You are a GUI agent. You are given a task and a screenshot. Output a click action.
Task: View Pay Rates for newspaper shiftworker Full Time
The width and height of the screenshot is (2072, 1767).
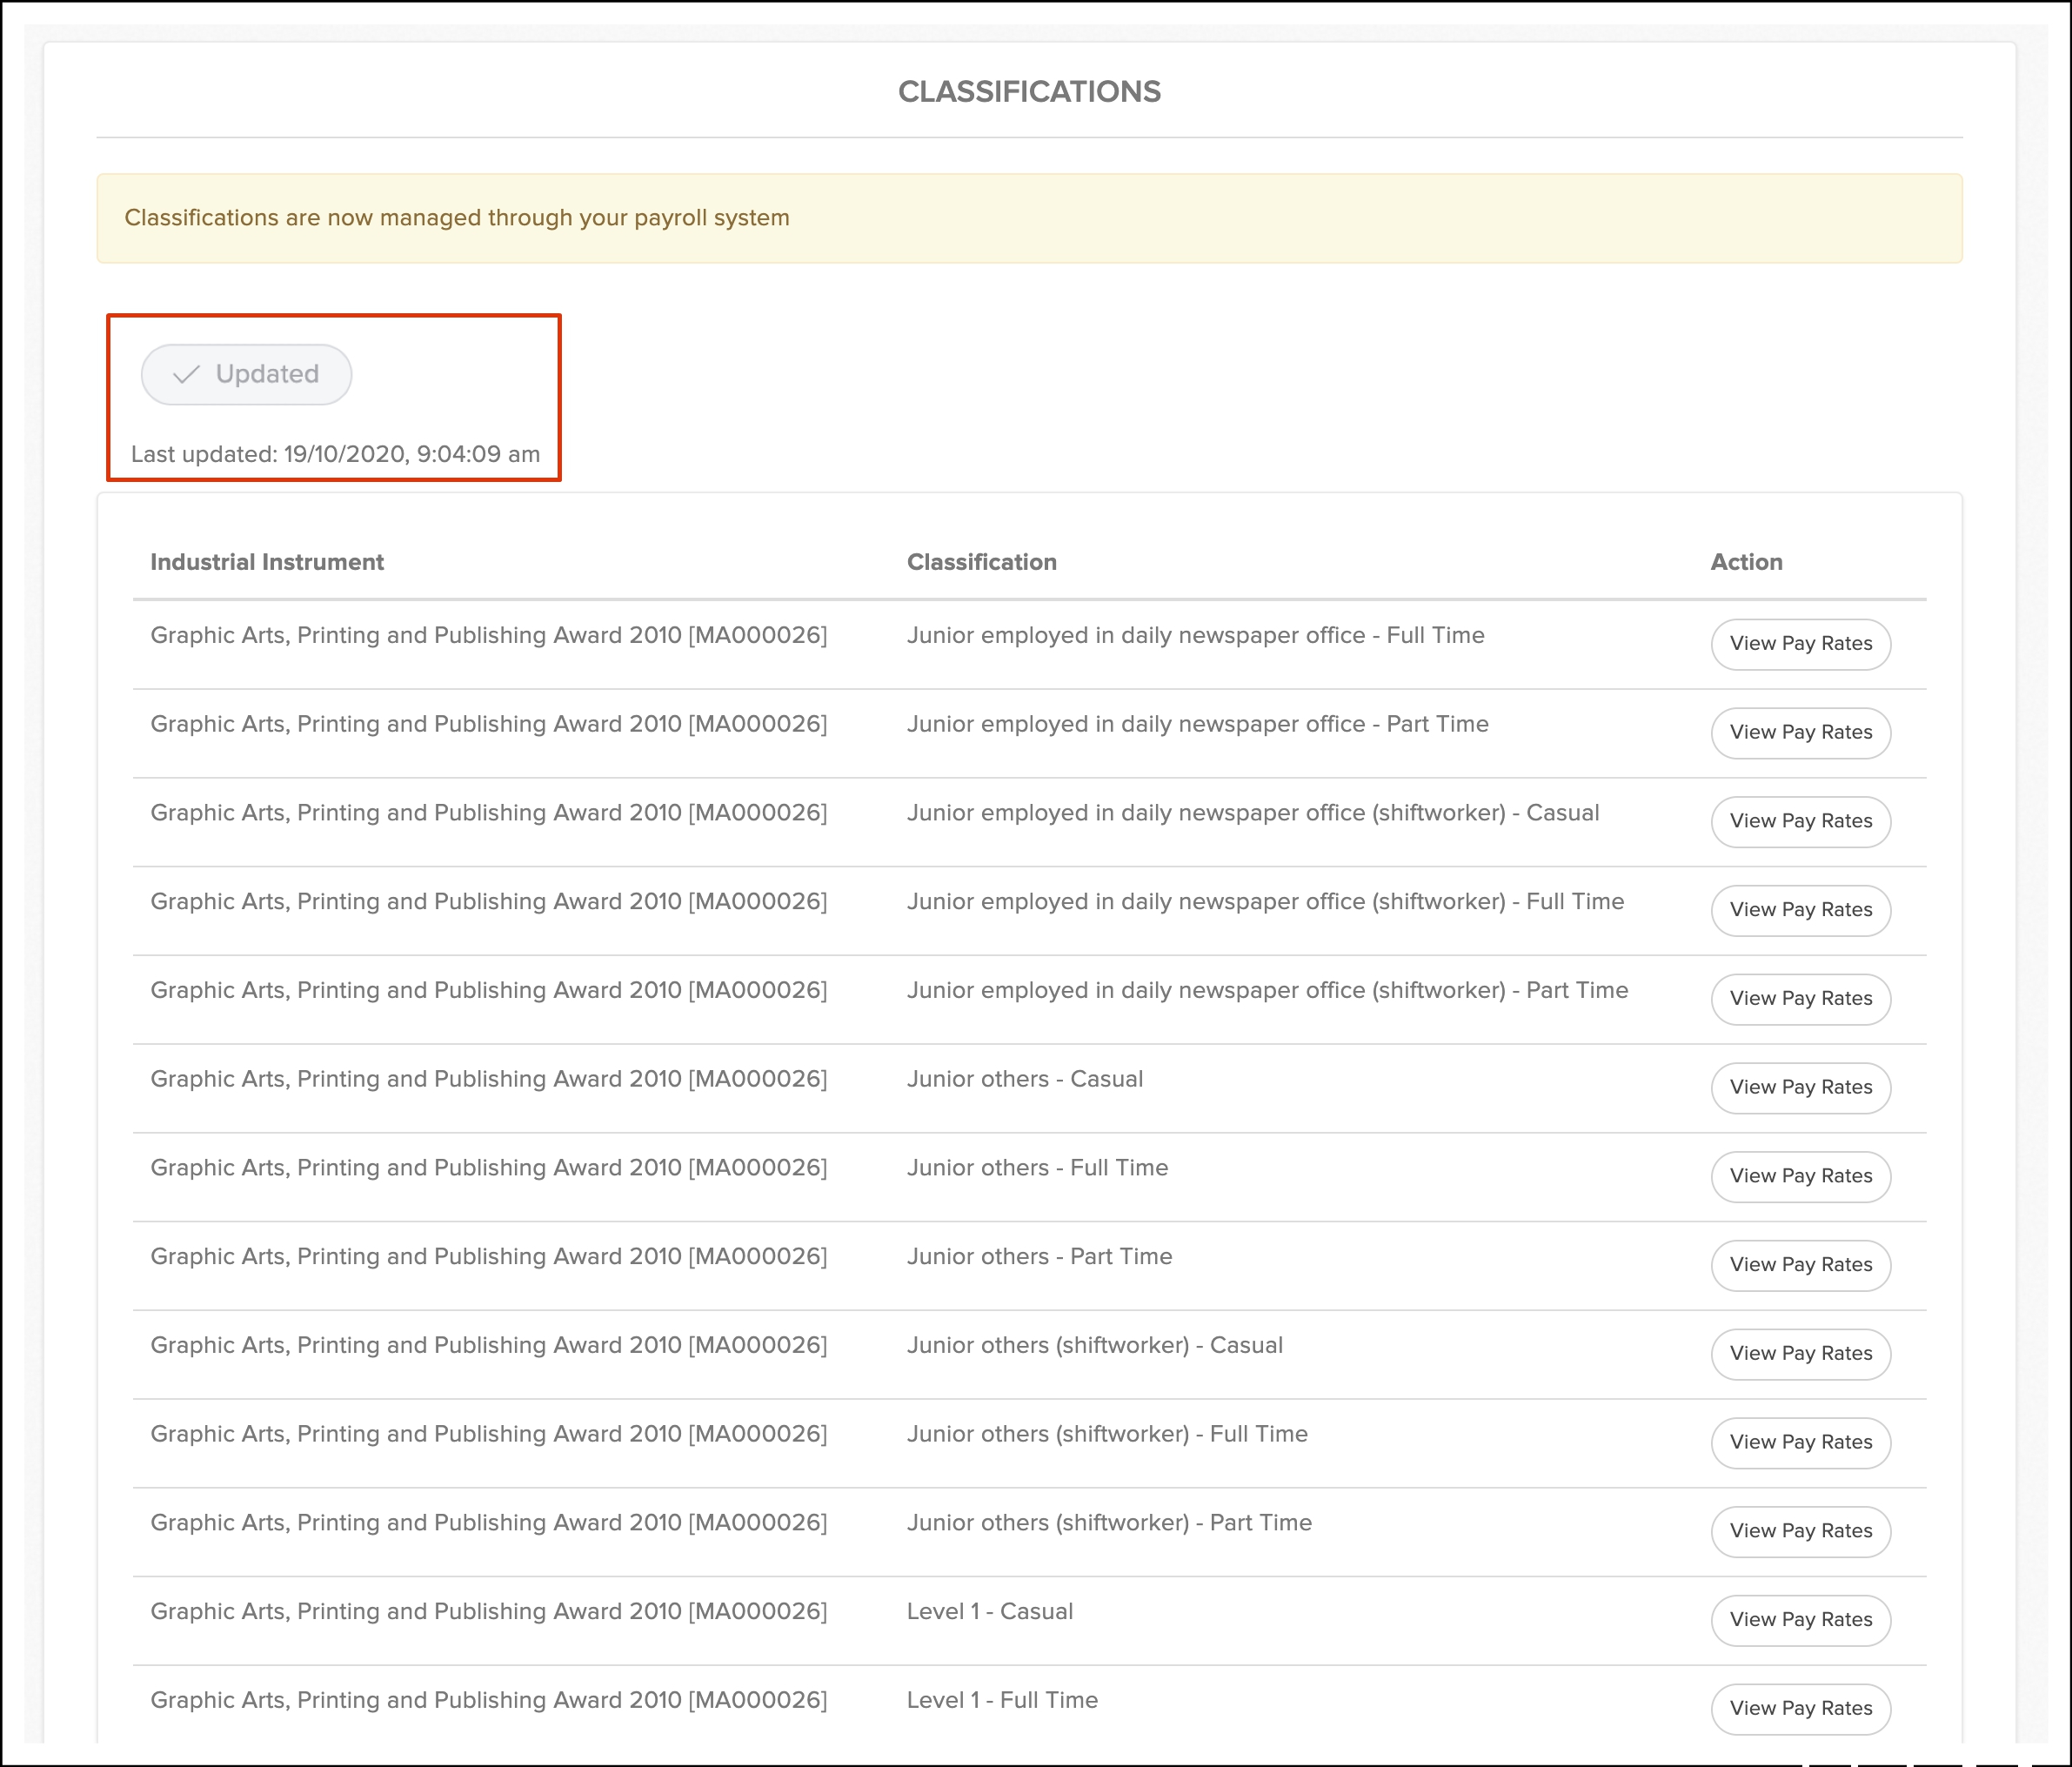point(1800,910)
